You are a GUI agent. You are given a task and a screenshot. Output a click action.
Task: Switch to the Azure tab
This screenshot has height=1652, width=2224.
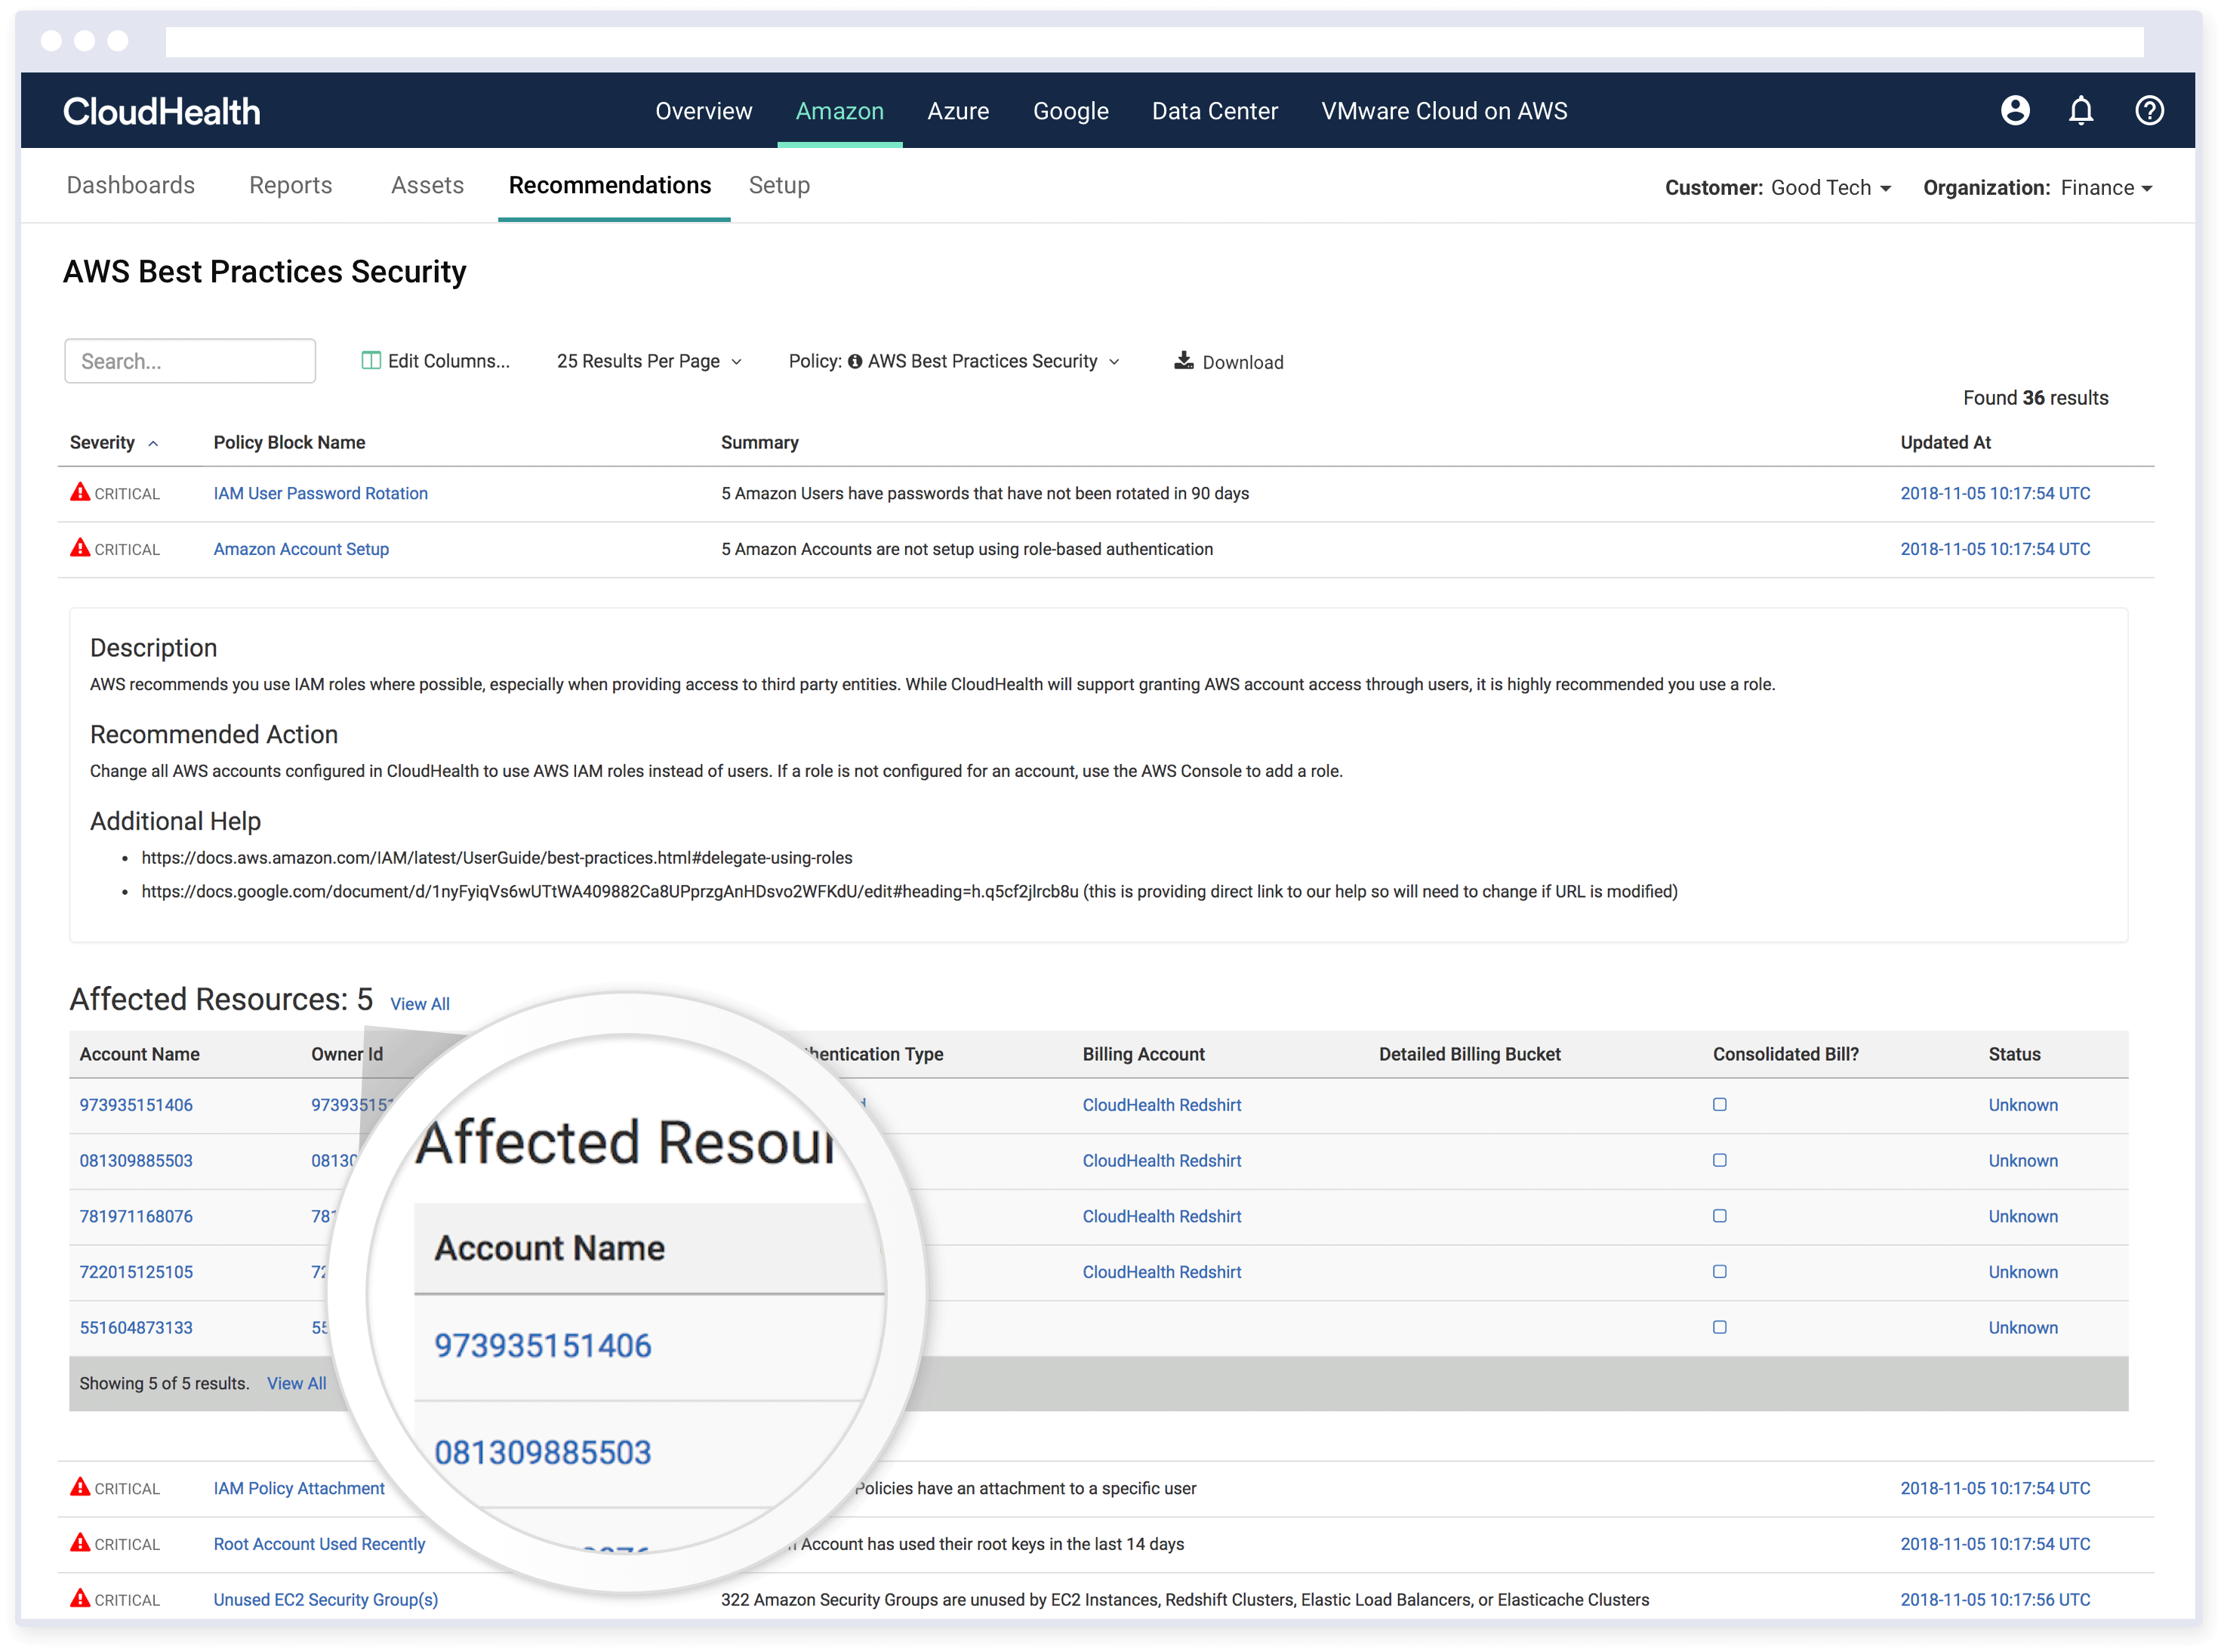click(957, 111)
